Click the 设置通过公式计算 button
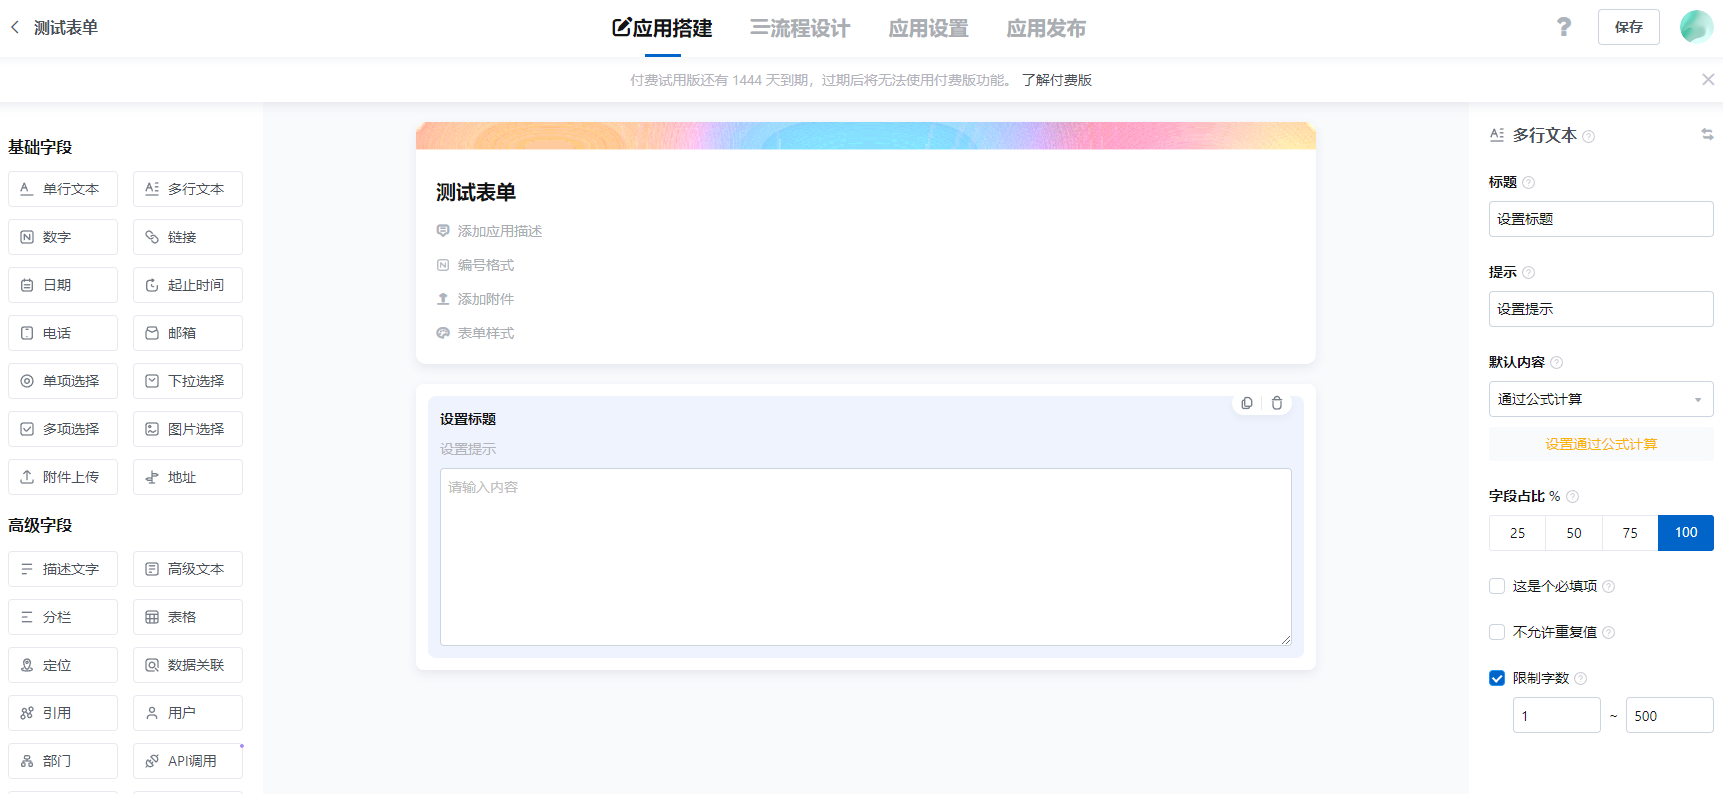 point(1600,444)
